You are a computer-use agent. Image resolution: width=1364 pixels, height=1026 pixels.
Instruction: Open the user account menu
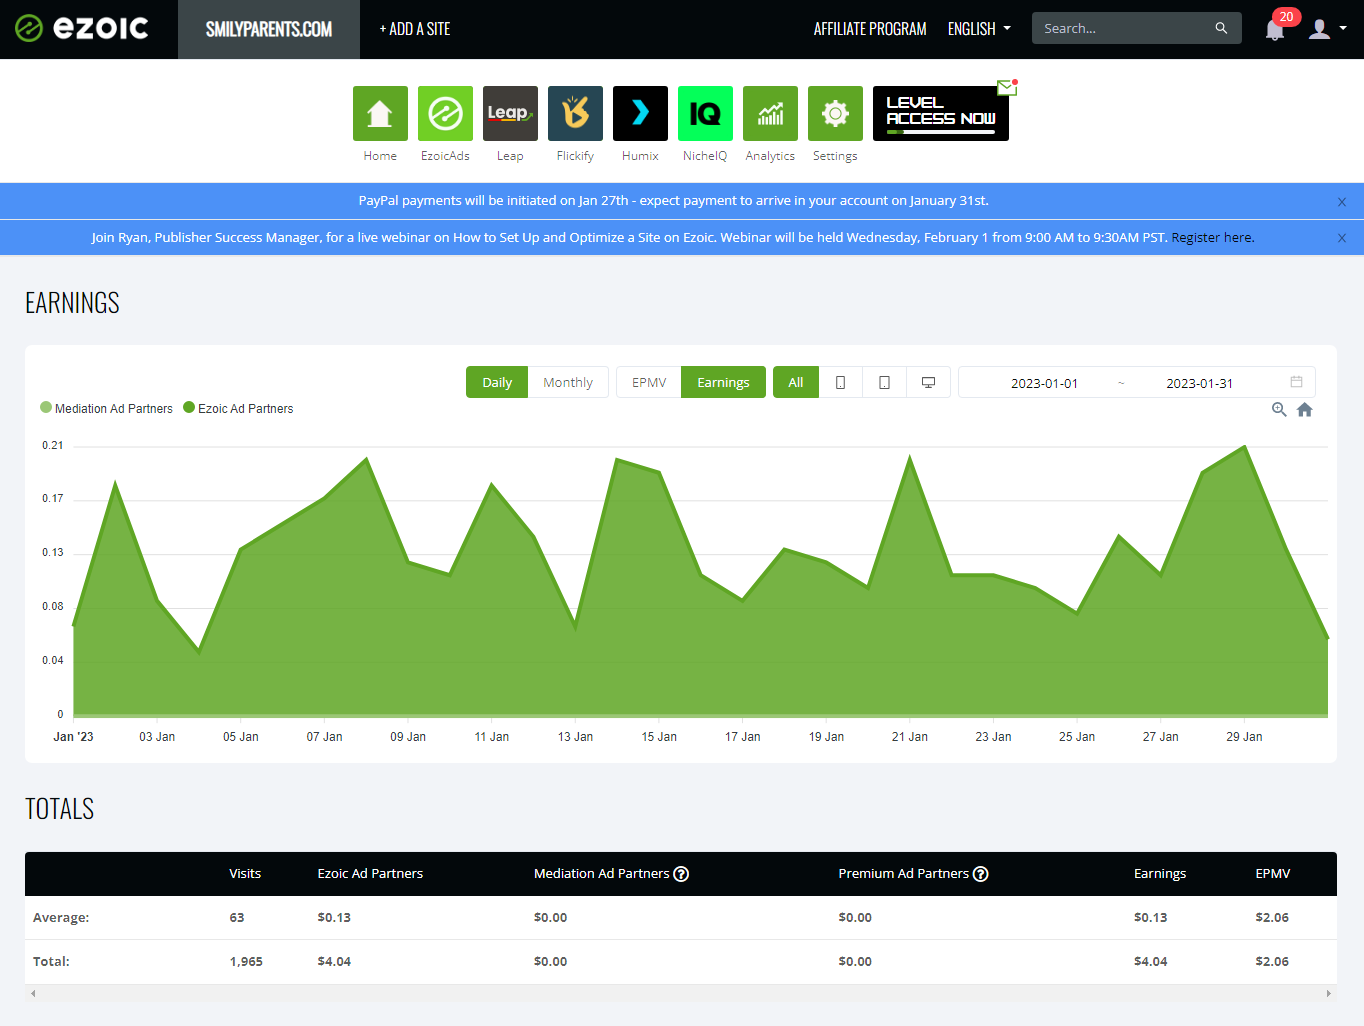1328,29
